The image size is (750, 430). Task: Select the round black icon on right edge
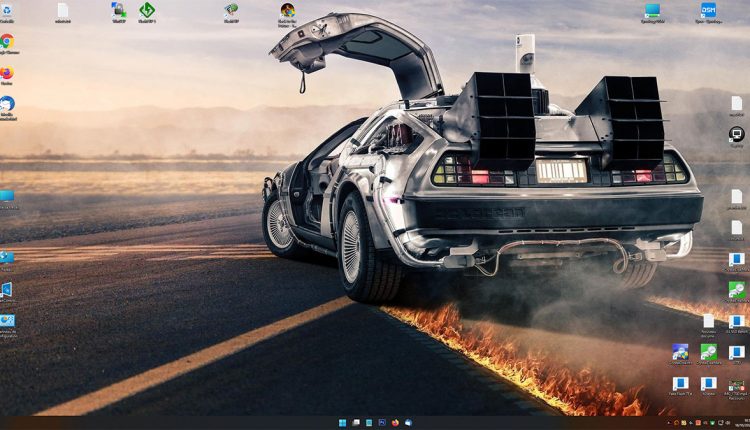[736, 133]
